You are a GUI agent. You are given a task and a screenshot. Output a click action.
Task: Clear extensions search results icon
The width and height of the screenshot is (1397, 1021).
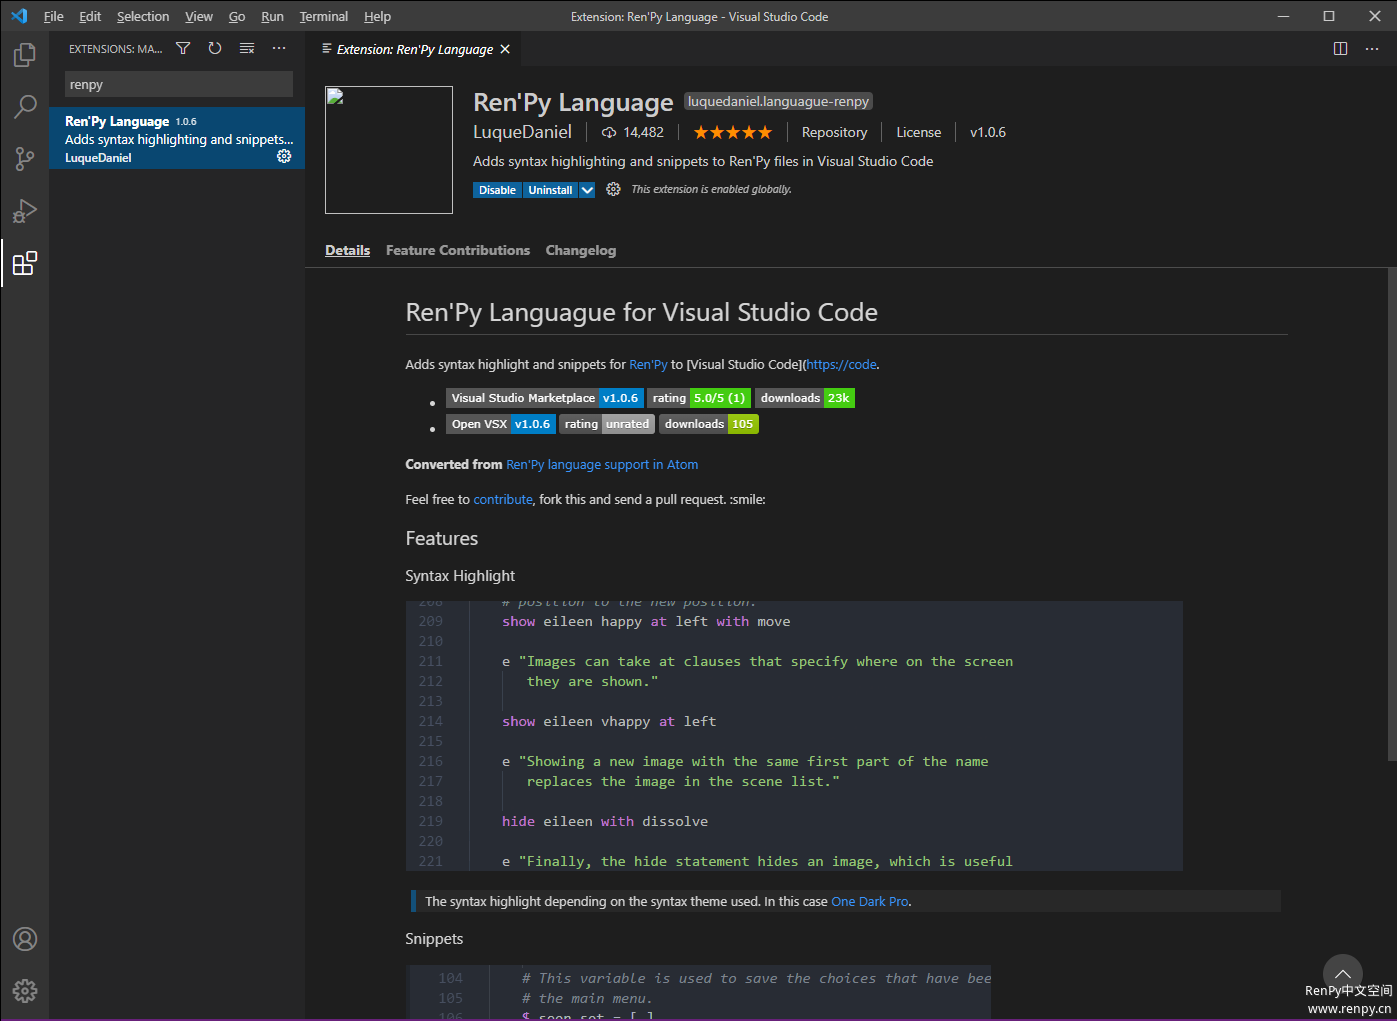(x=247, y=48)
